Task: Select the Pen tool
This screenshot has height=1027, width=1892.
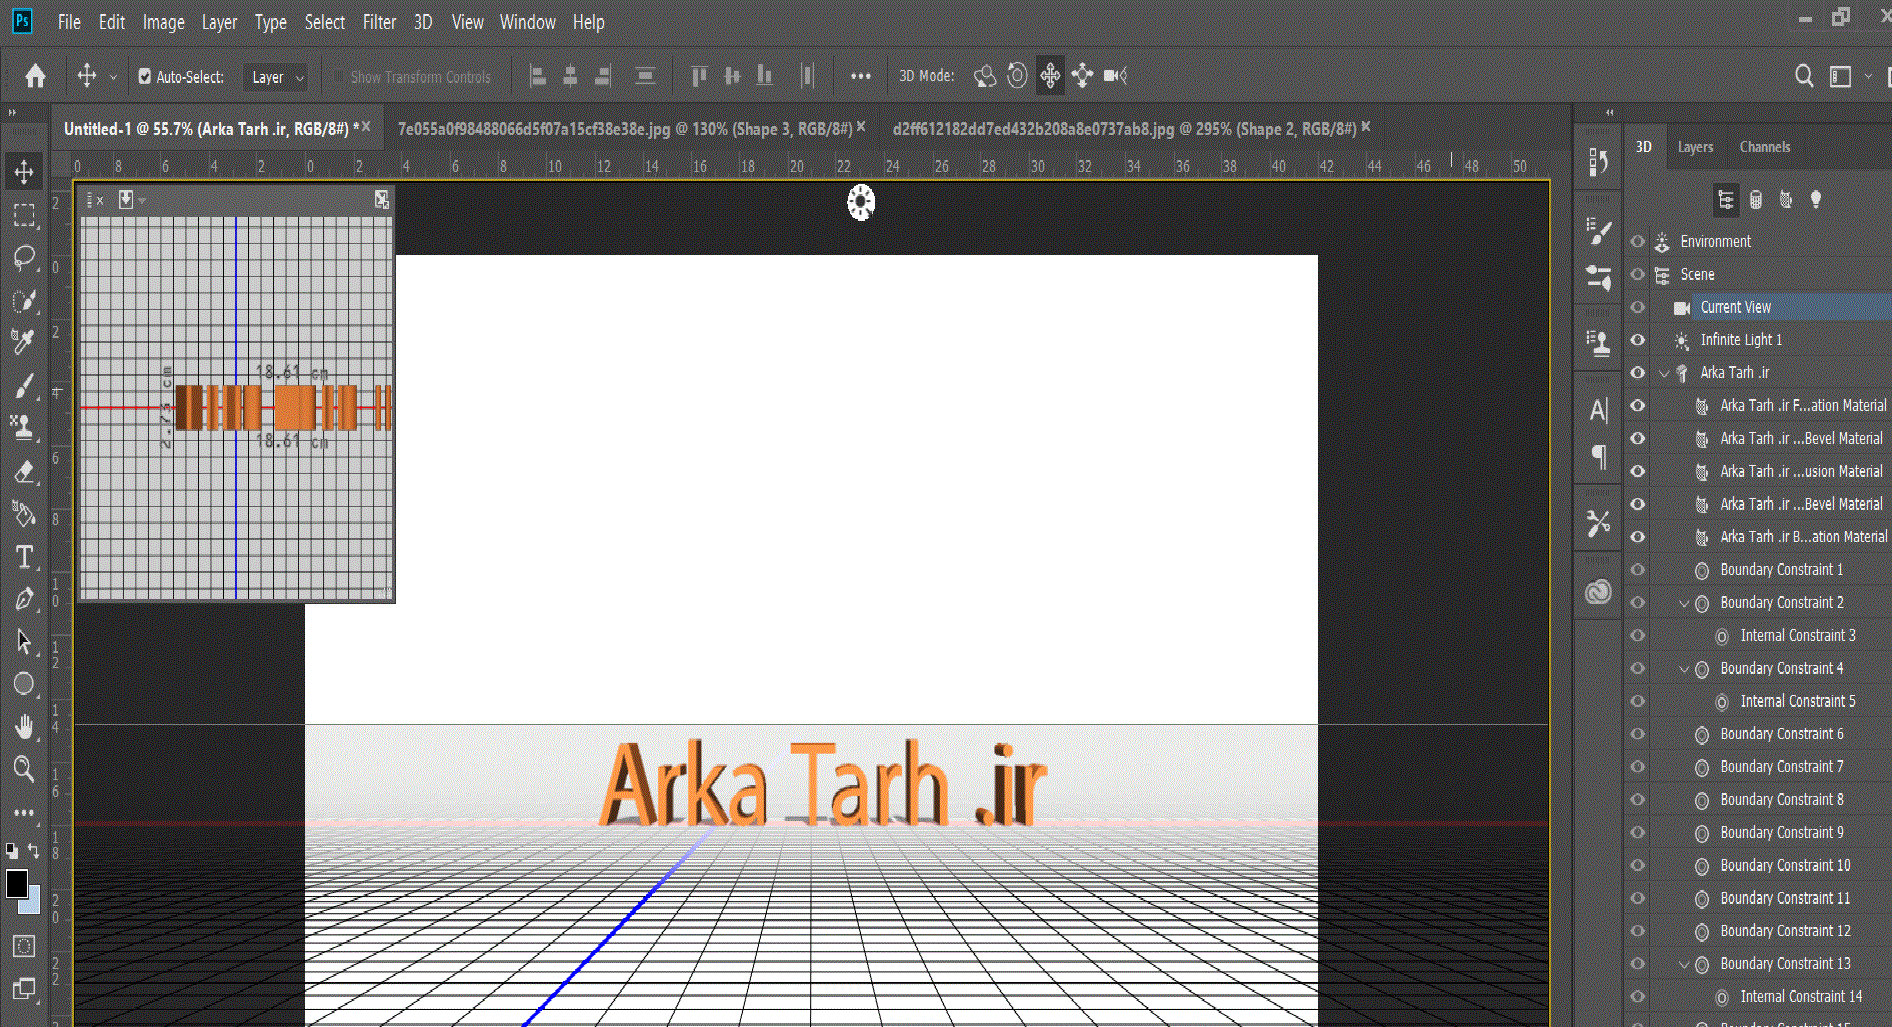Action: (24, 599)
